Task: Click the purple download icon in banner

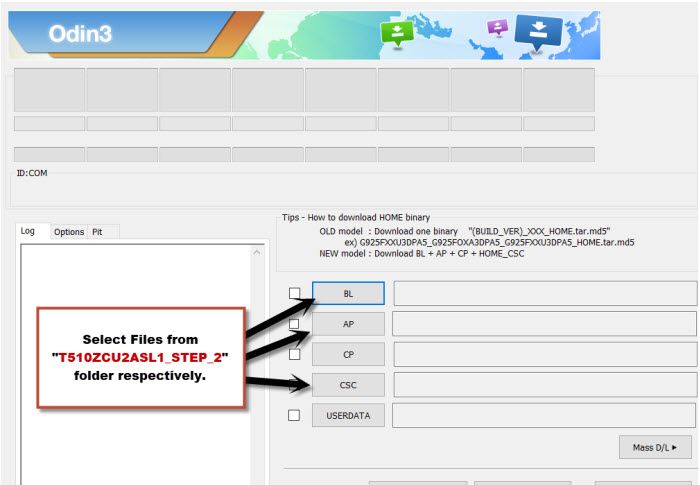Action: coord(497,27)
